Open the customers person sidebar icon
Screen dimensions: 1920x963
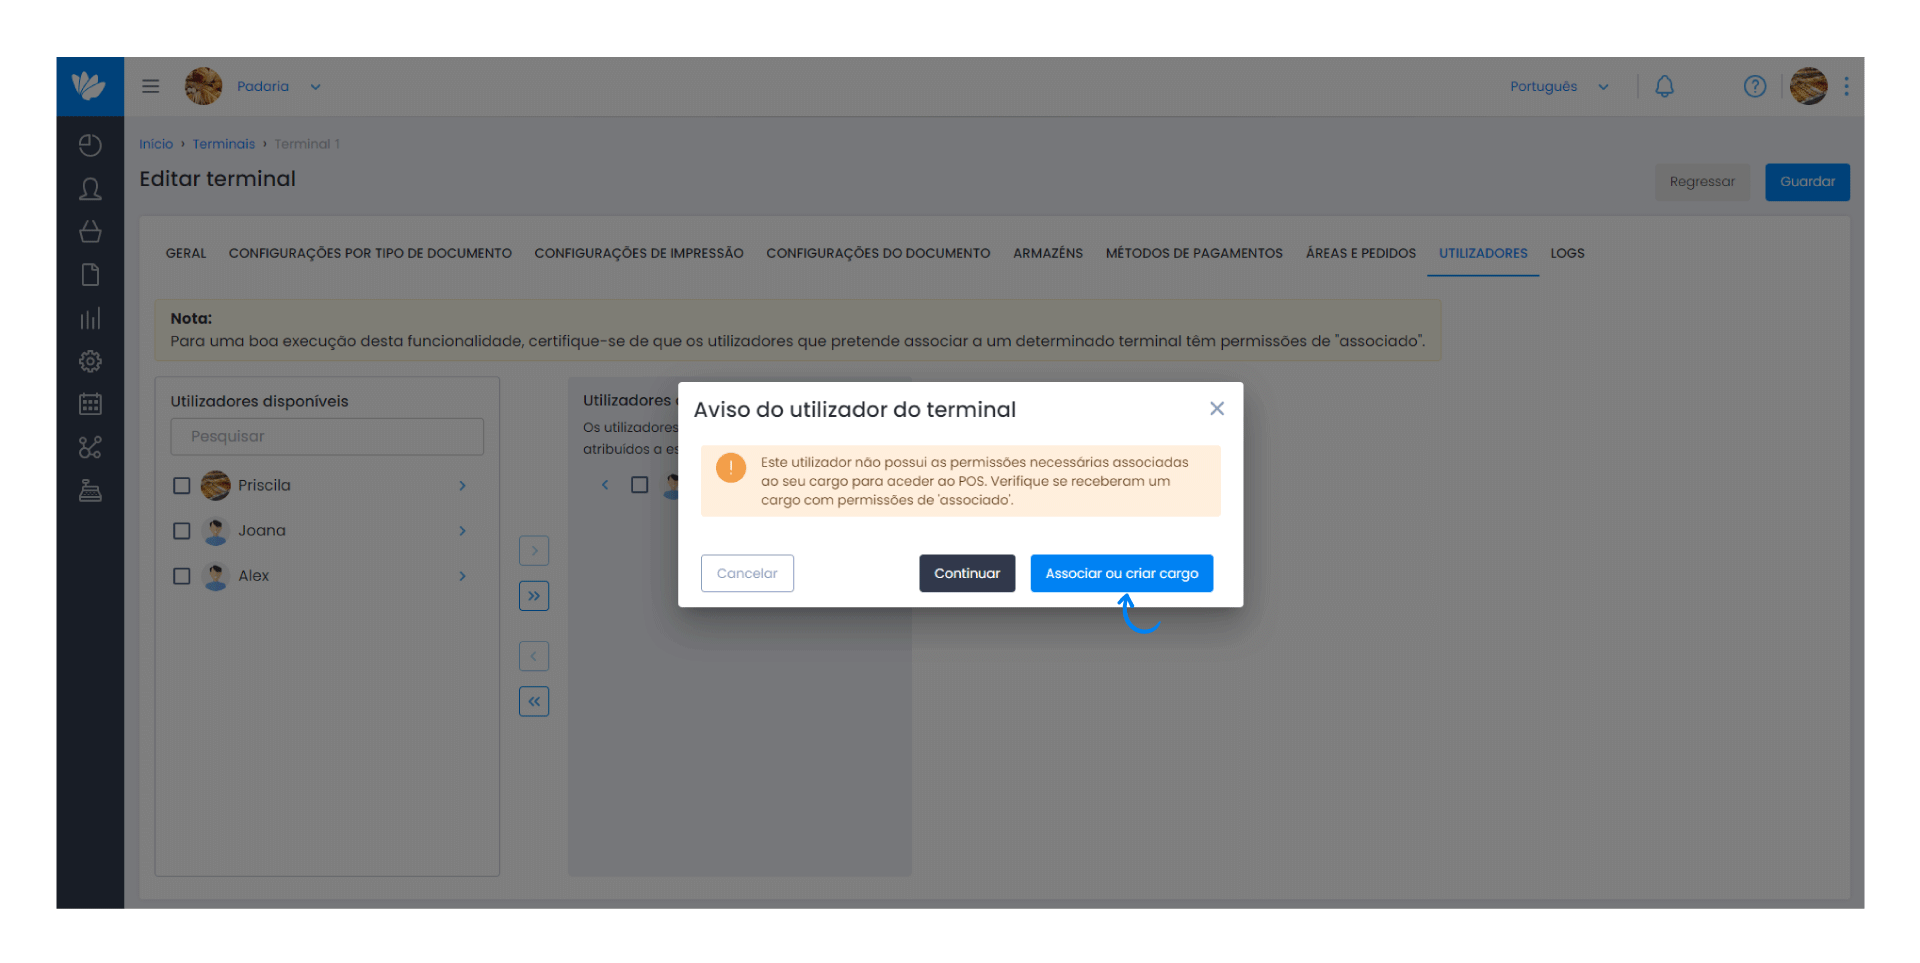point(90,189)
